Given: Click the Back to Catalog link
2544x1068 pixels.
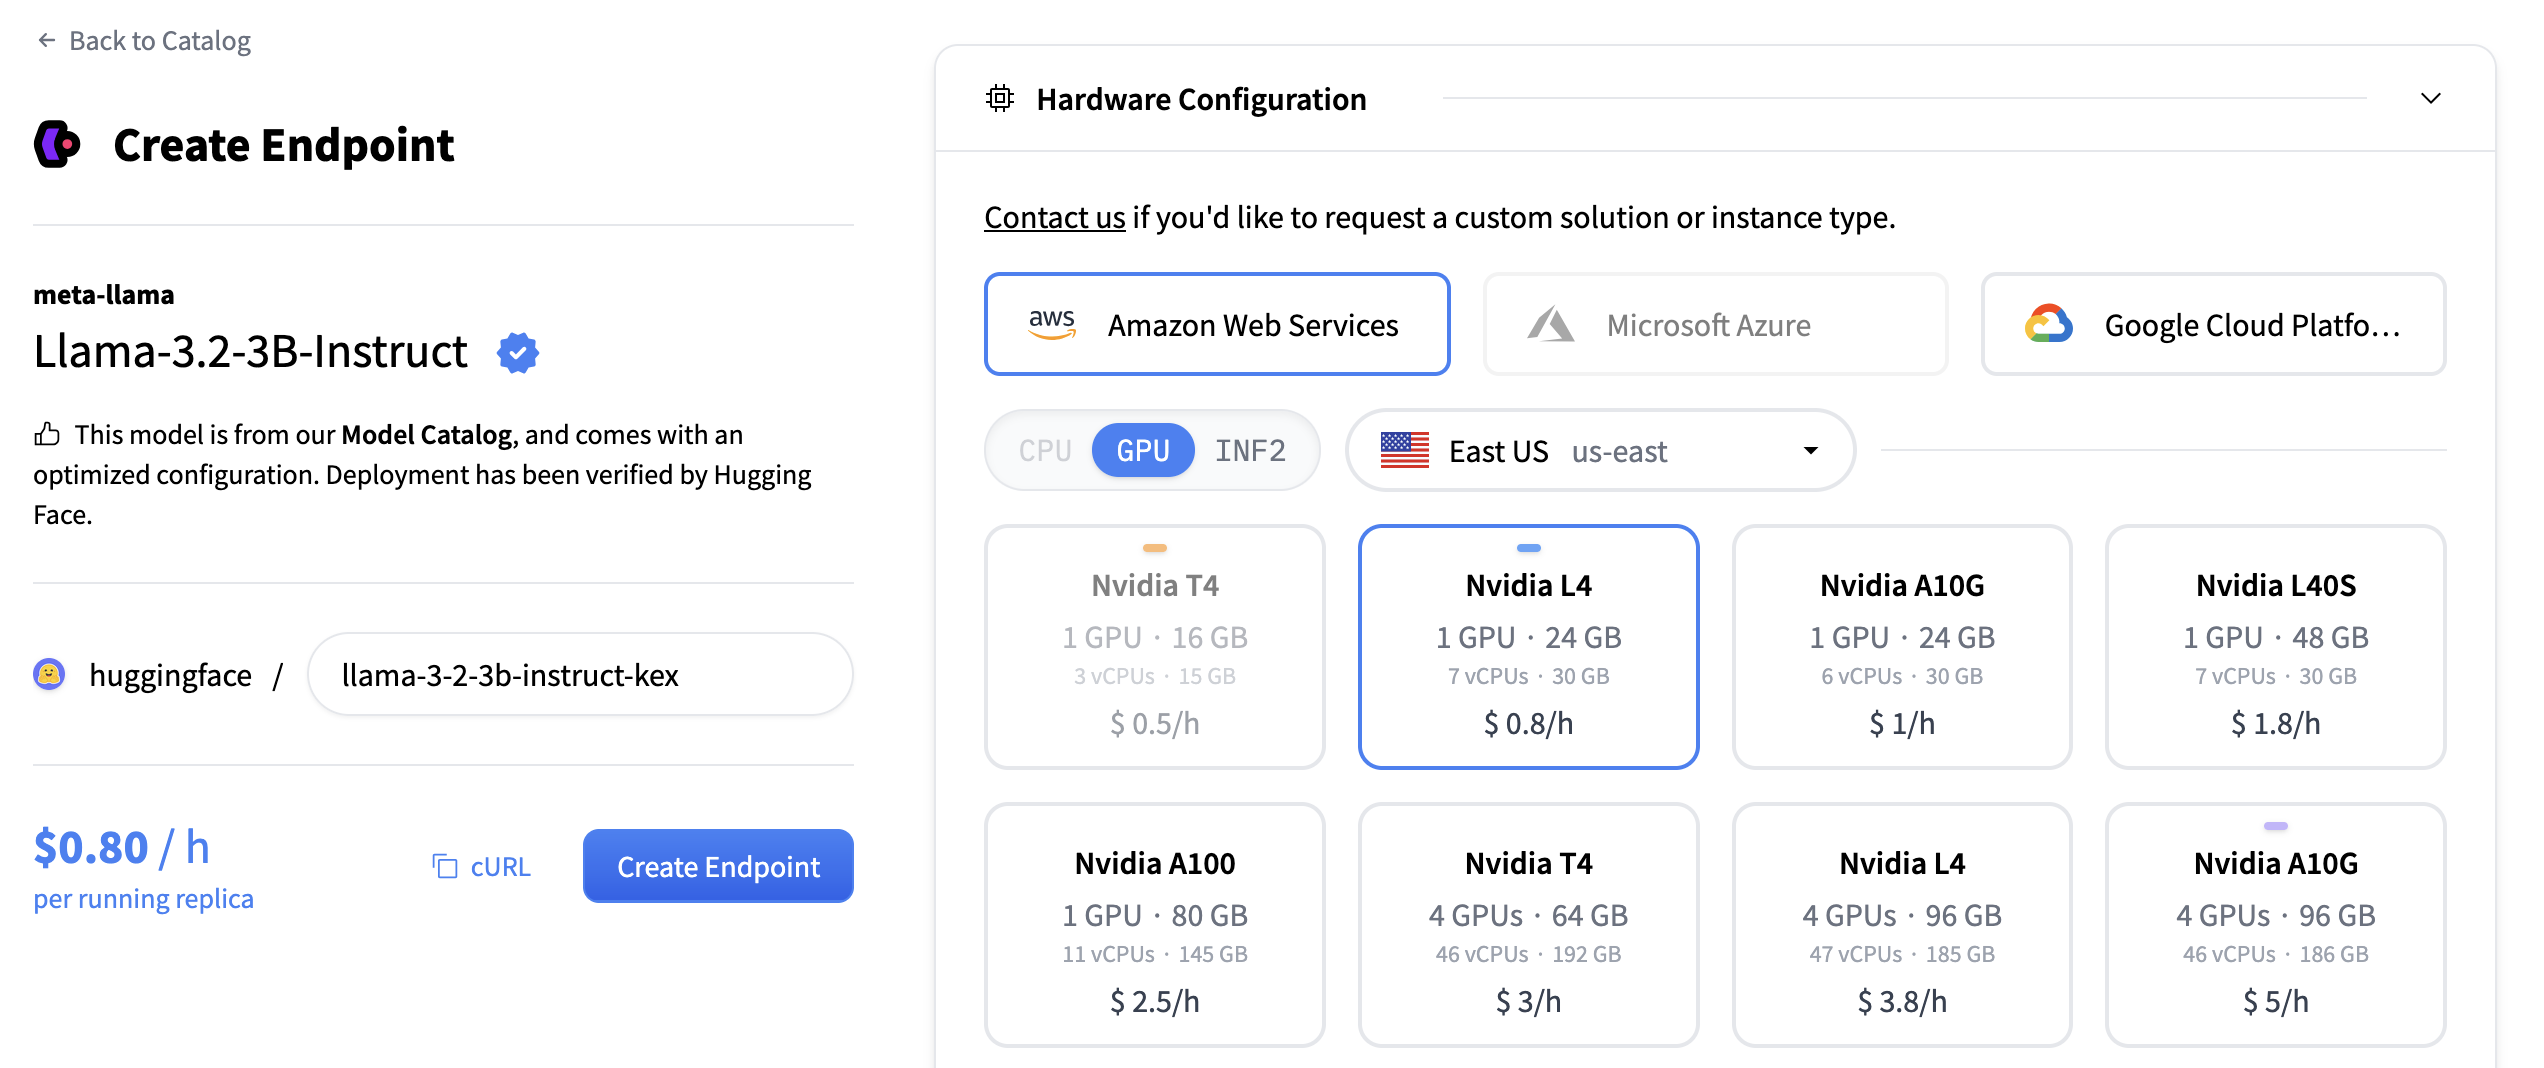Looking at the screenshot, I should coord(144,40).
